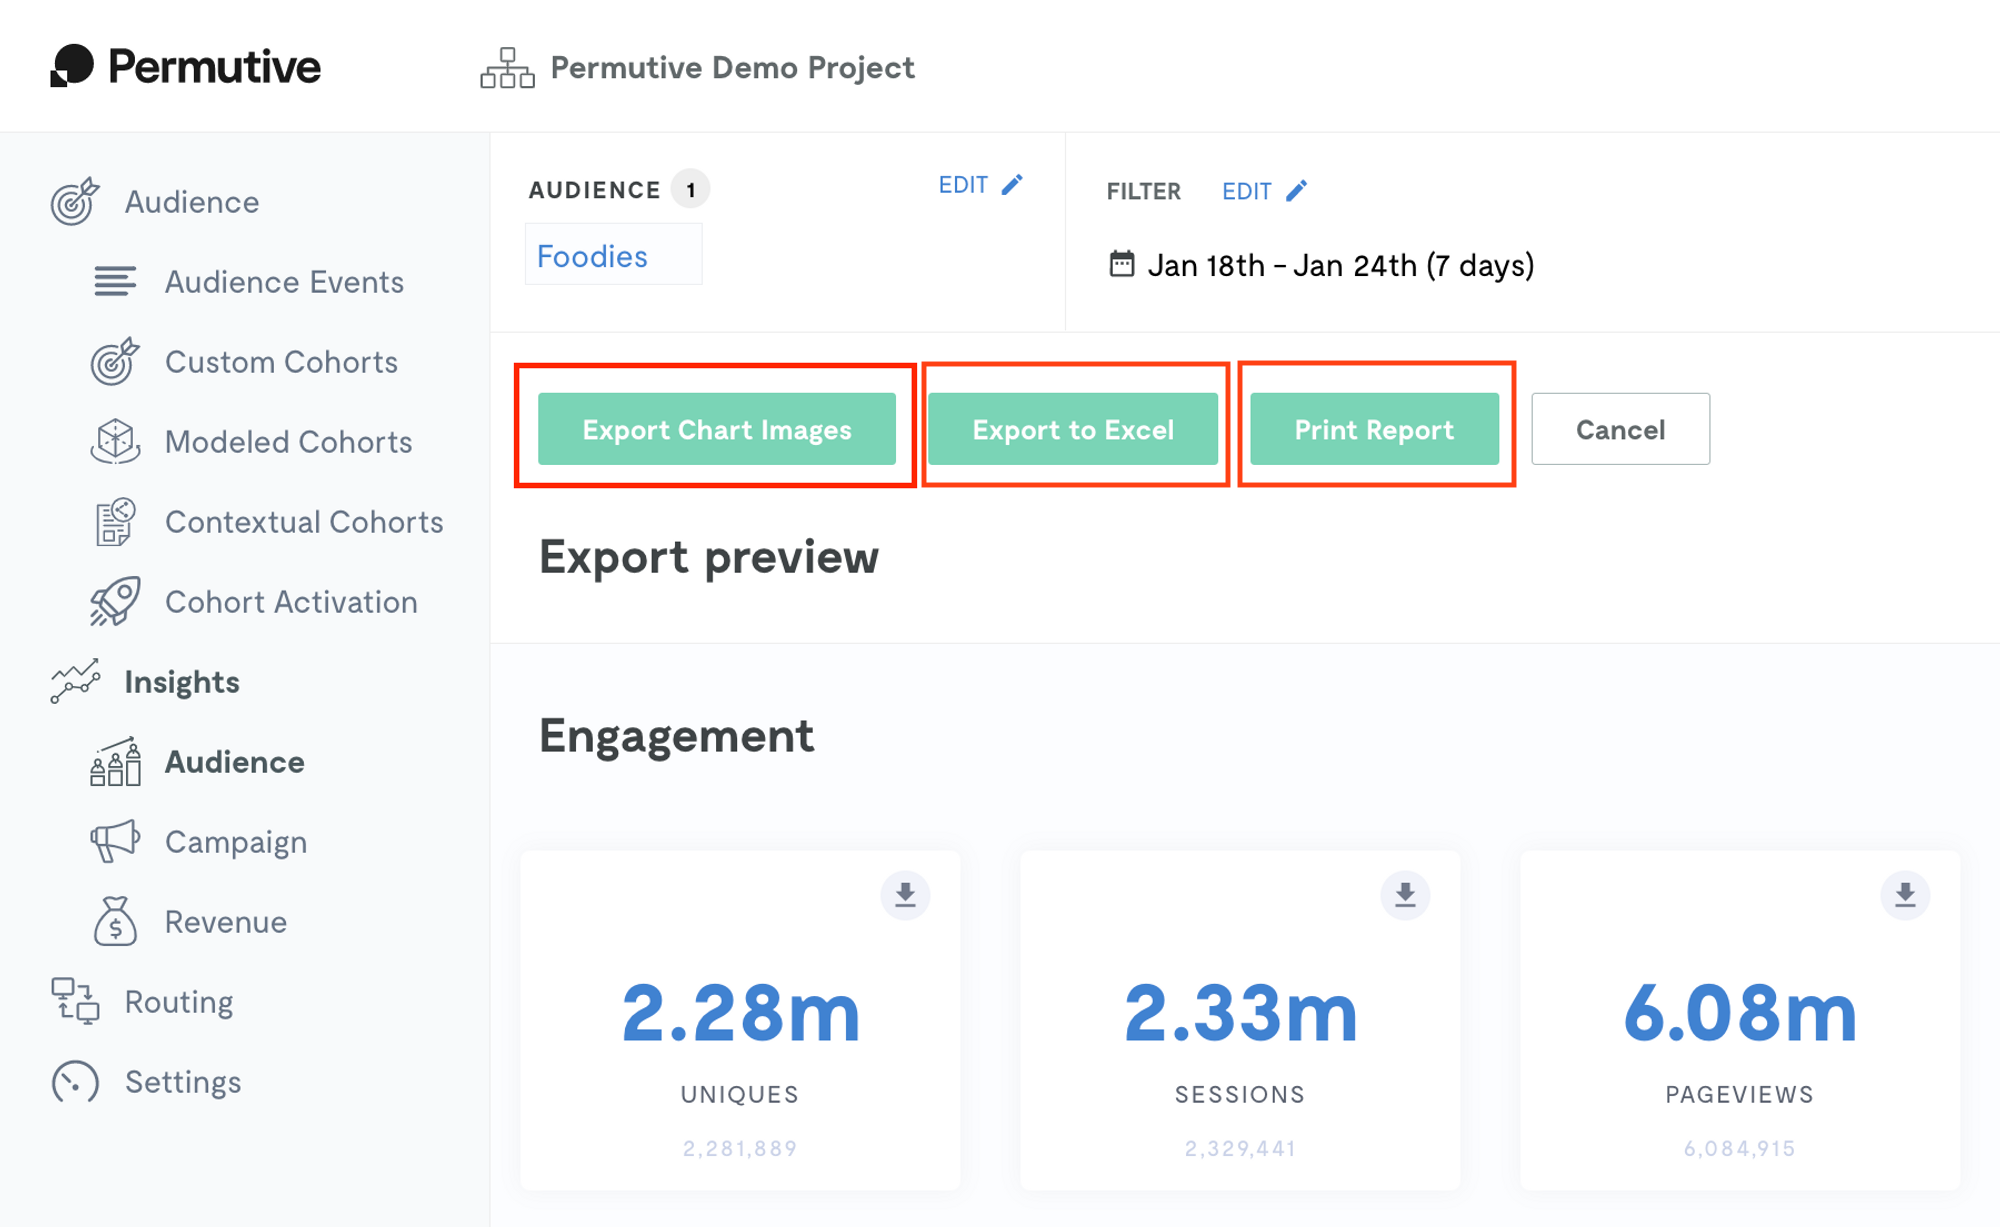Click the audience count badge 1

click(690, 189)
